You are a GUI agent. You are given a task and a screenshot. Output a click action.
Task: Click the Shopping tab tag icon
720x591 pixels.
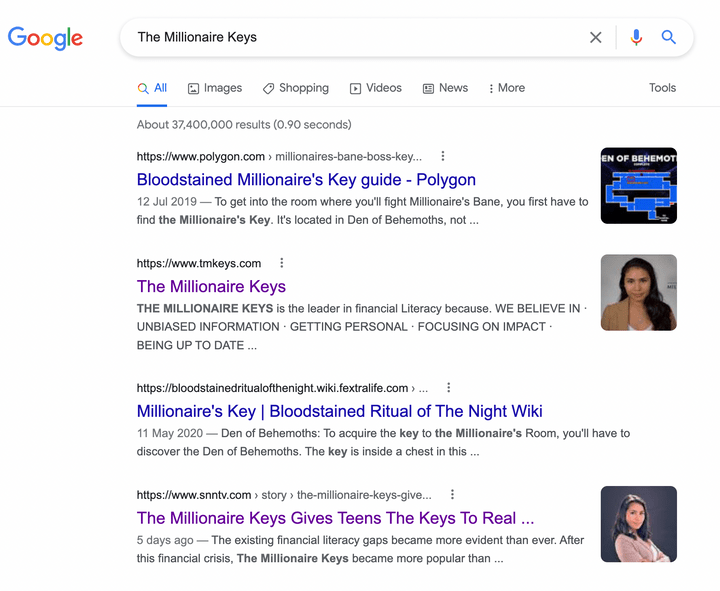[268, 89]
